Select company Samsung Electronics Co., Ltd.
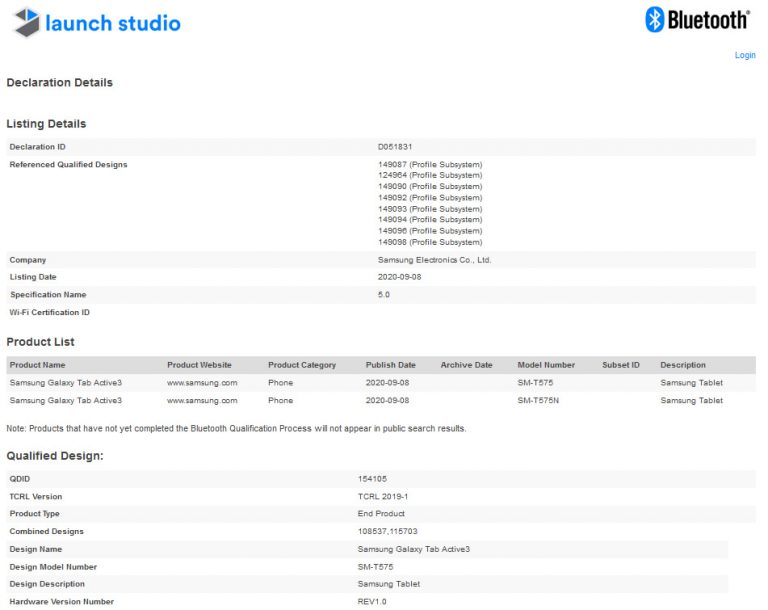The image size is (768, 610). (x=434, y=260)
